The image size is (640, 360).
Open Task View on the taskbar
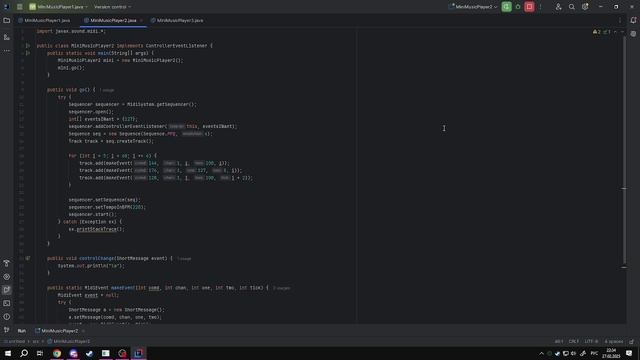(40, 353)
